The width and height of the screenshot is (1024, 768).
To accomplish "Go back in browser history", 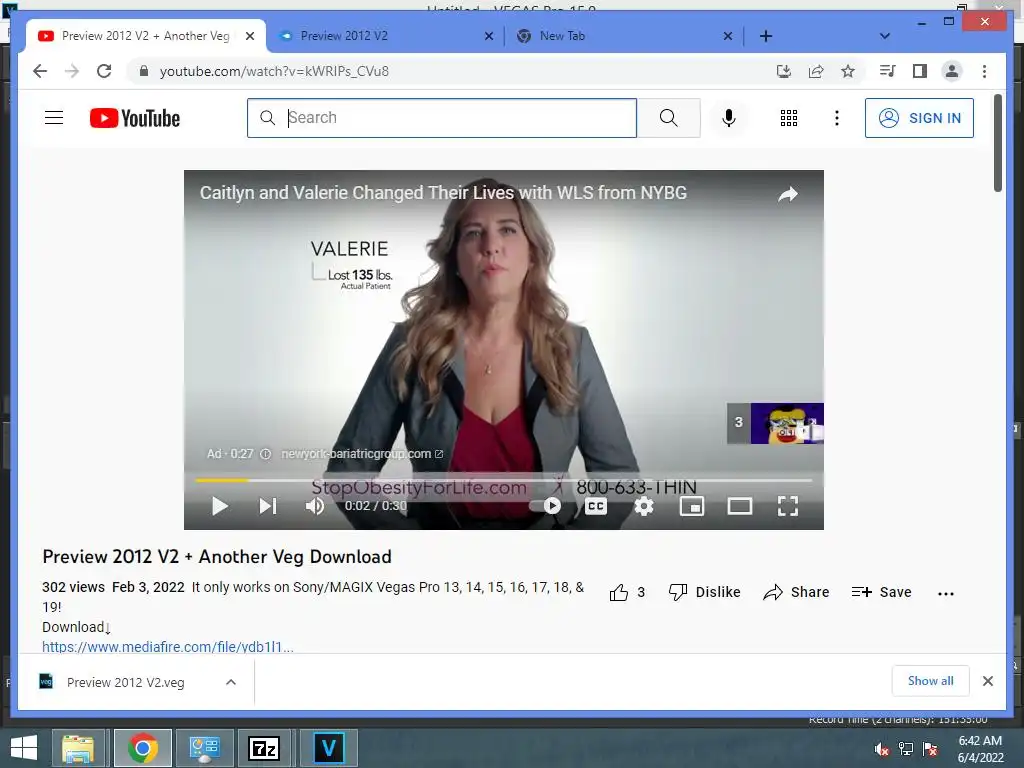I will click(x=40, y=71).
